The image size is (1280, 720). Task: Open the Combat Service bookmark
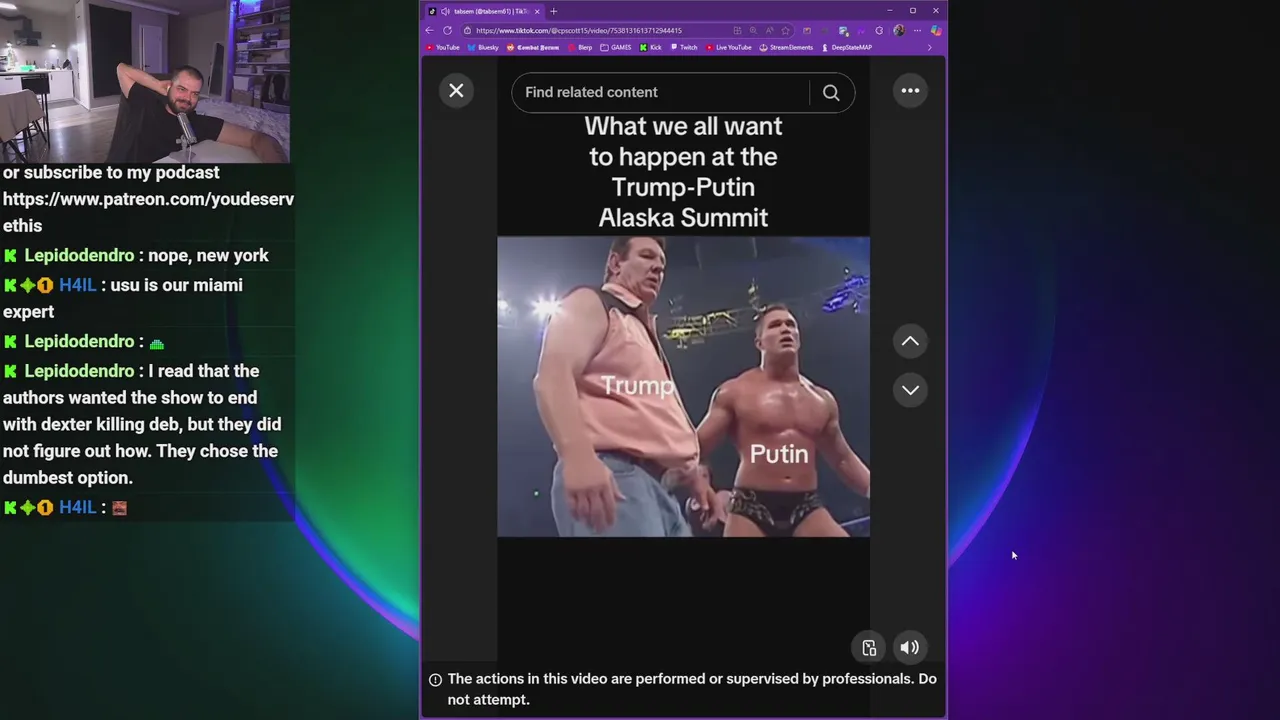[x=533, y=47]
